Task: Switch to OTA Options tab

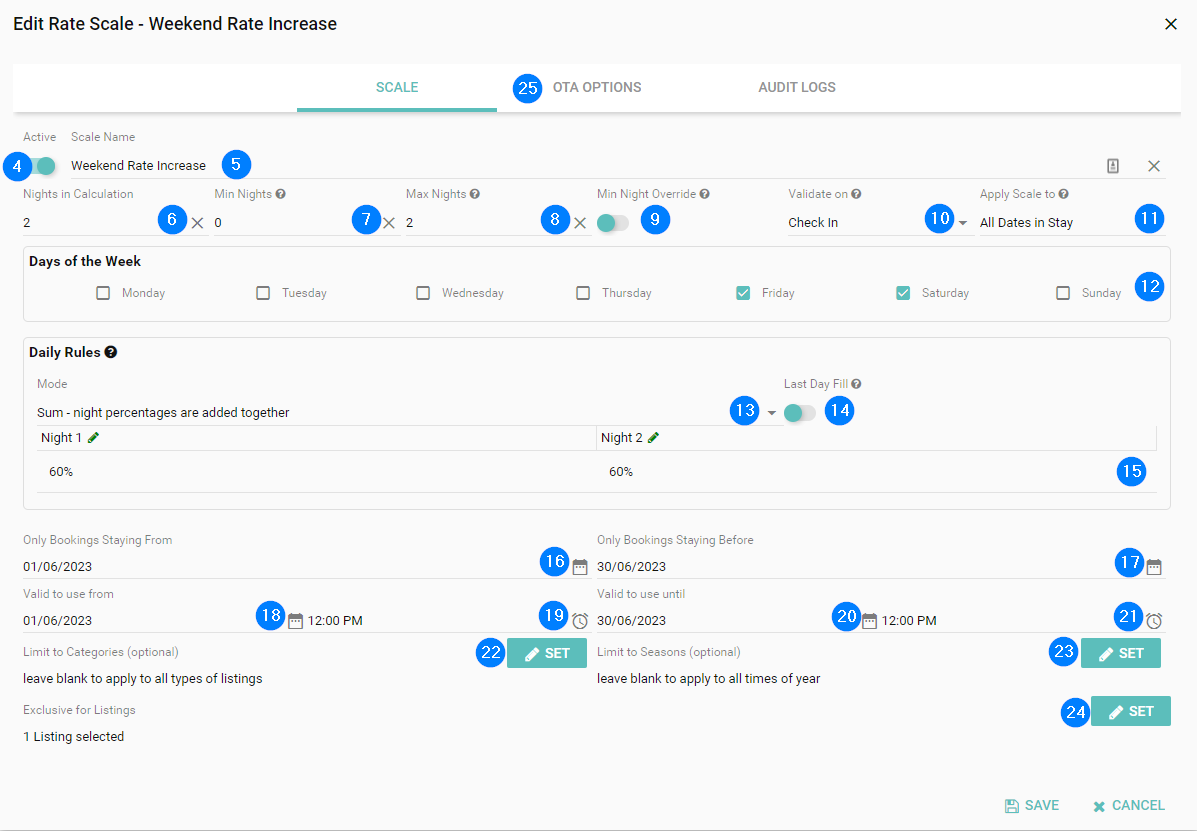Action: click(x=596, y=87)
